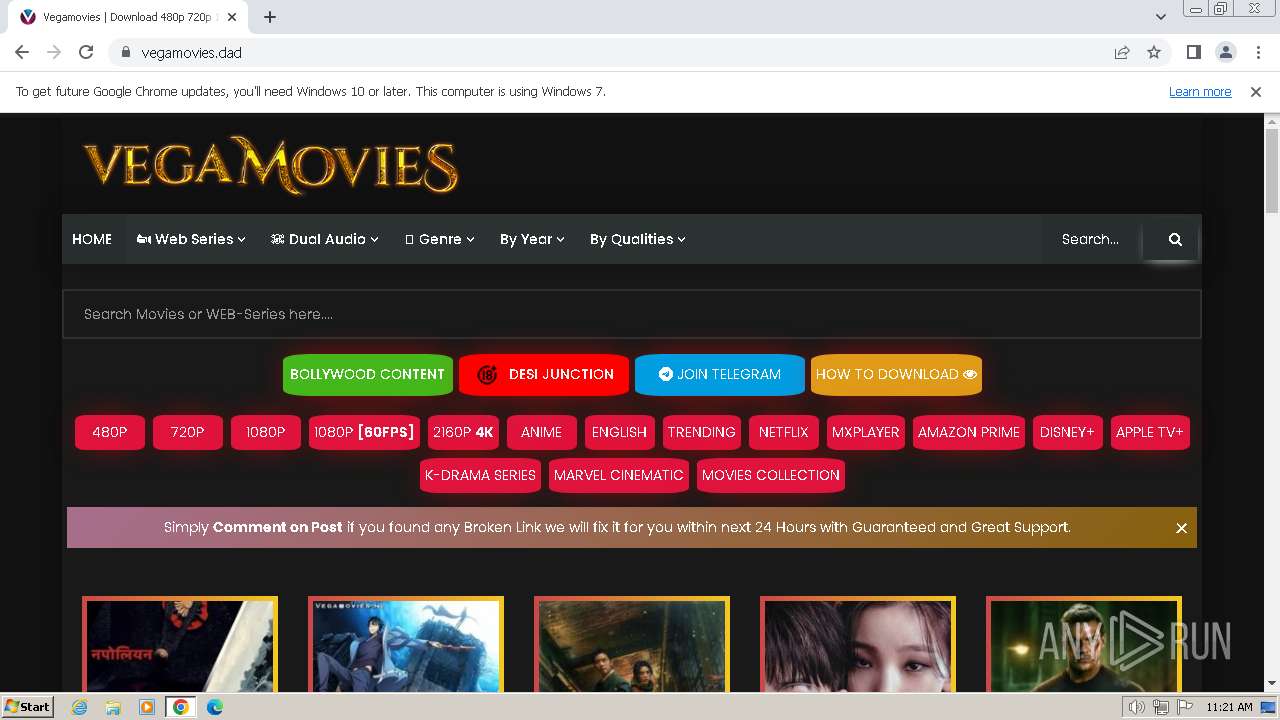The image size is (1280, 720).
Task: Click the taskbar clock showing 11:21 AM
Action: (1229, 707)
